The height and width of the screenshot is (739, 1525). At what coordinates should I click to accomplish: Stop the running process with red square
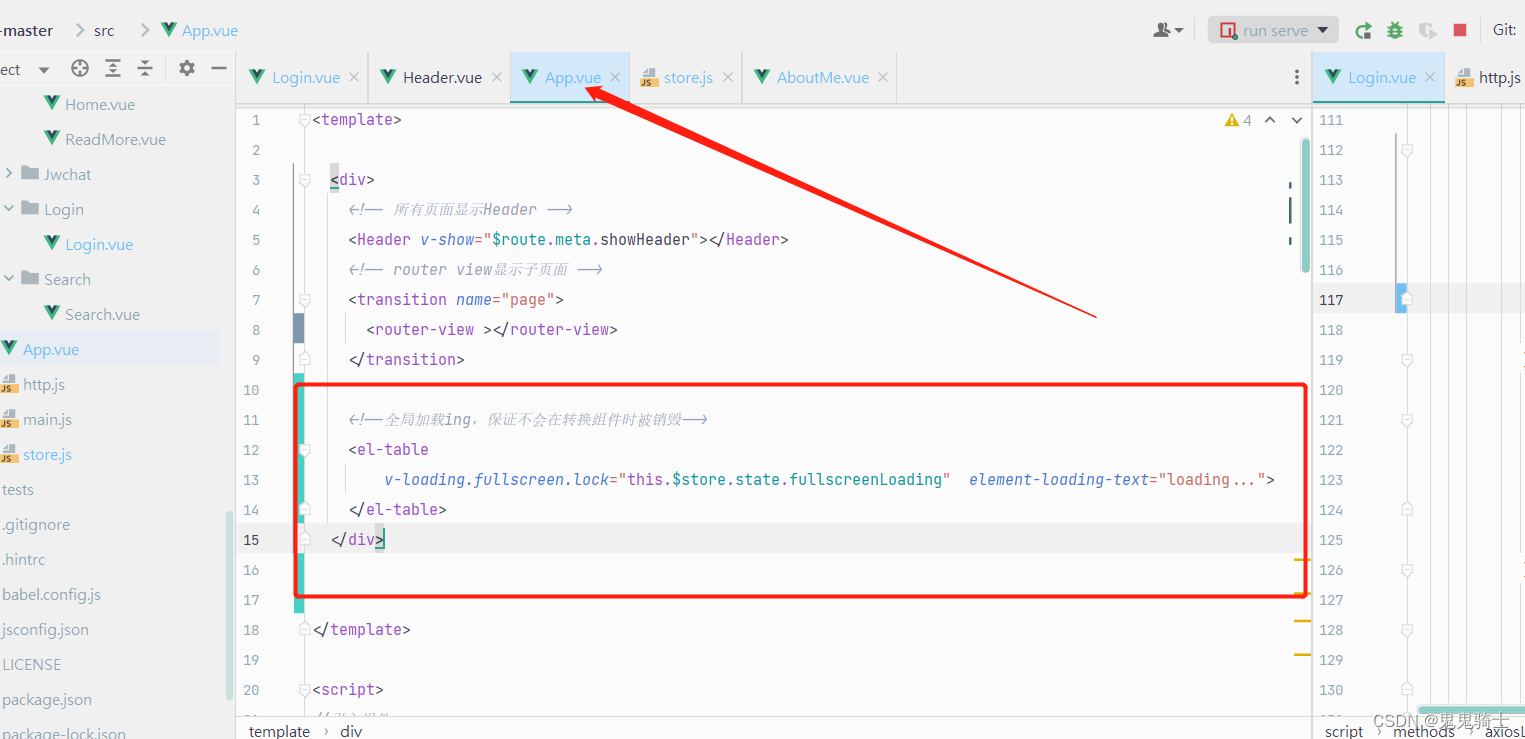coord(1460,30)
